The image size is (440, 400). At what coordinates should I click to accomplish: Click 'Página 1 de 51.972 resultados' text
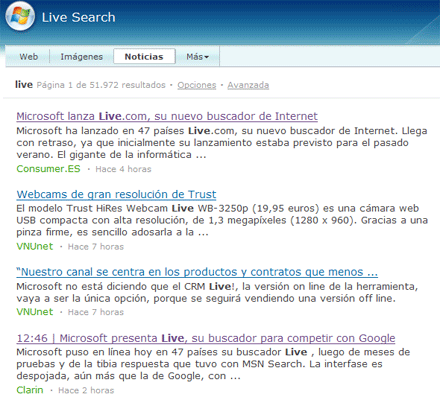101,85
